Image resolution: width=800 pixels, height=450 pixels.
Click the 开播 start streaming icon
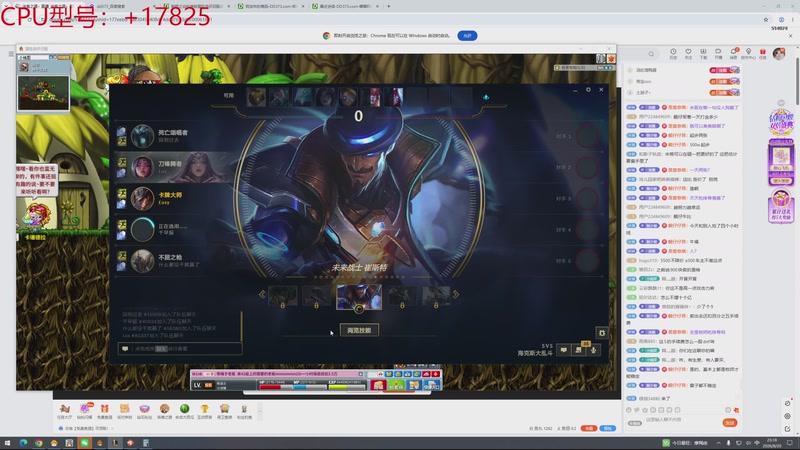click(x=718, y=54)
